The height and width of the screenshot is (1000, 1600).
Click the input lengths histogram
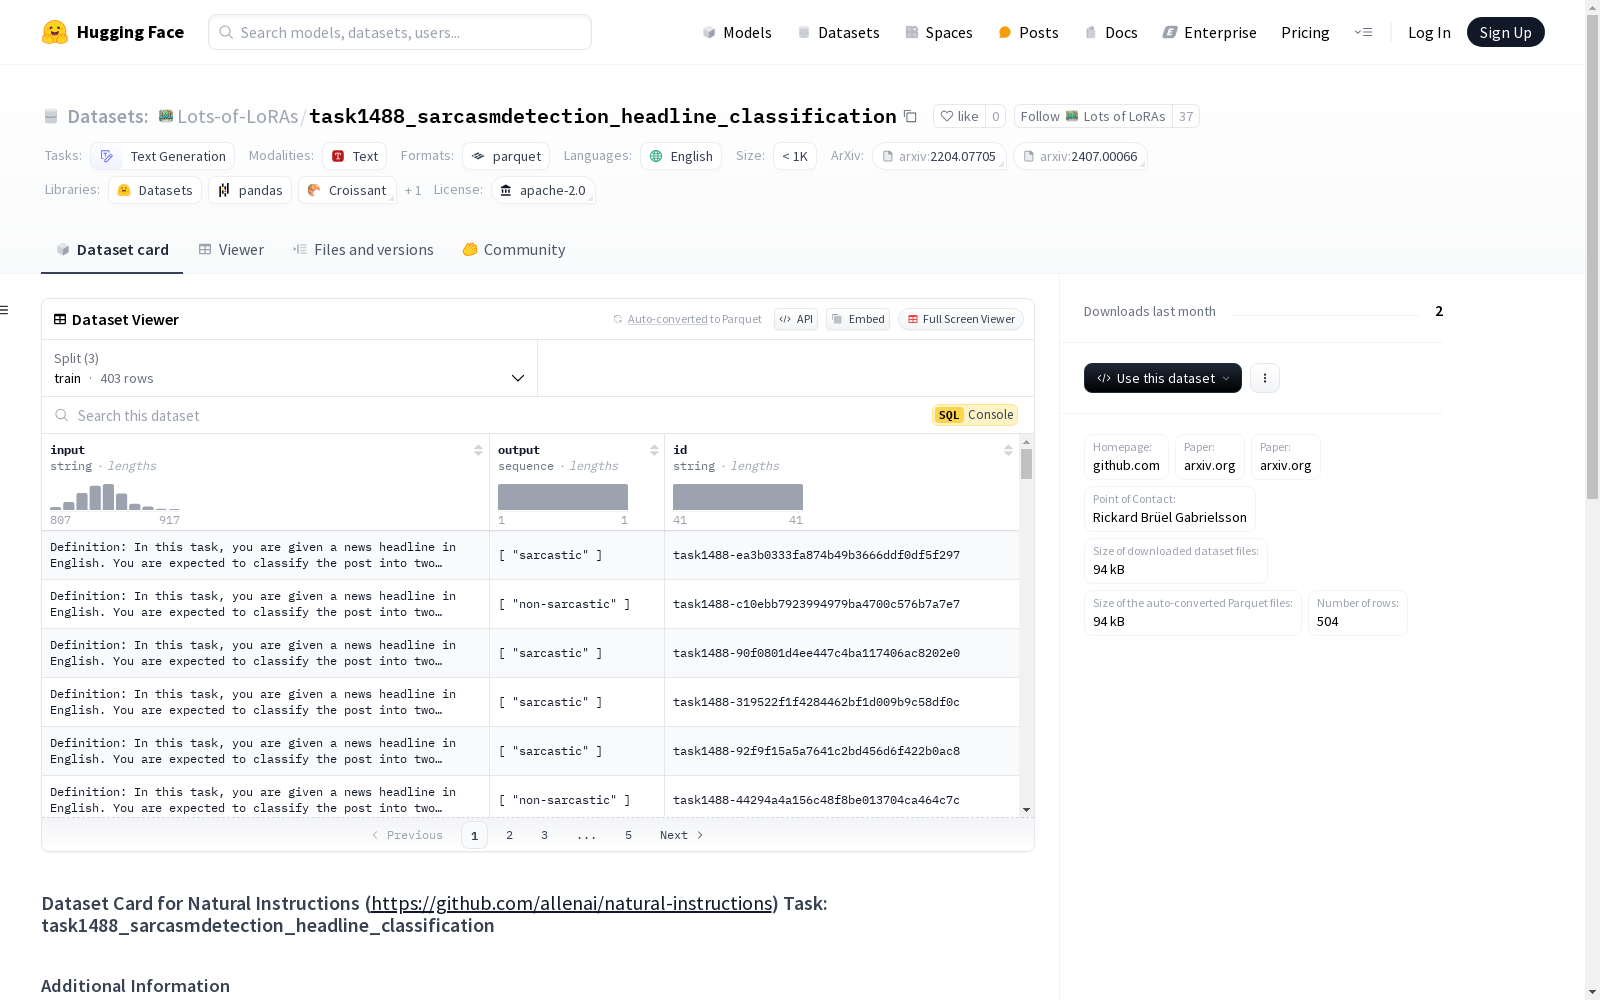tap(115, 497)
